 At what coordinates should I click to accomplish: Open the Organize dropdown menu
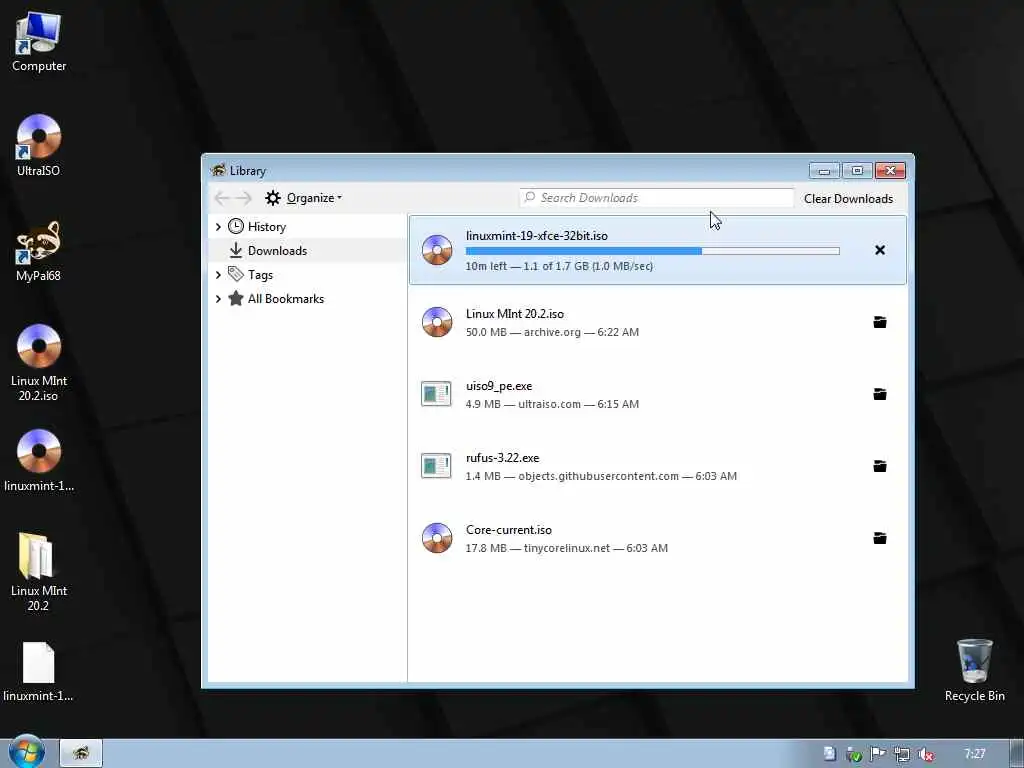tap(304, 198)
